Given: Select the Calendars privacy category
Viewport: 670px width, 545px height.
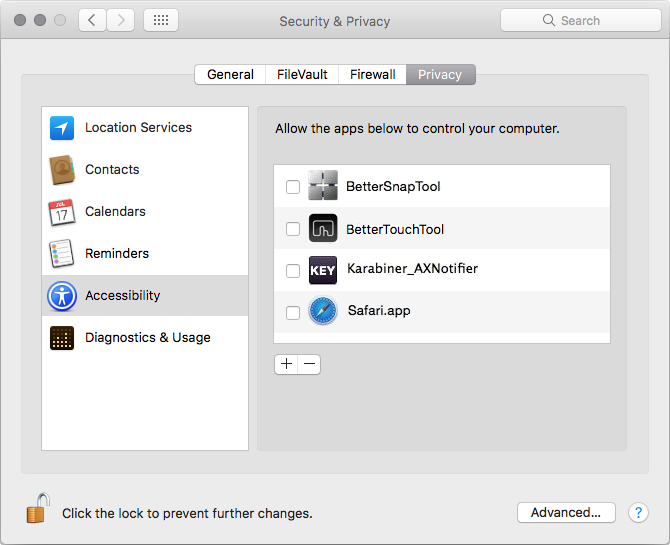Looking at the screenshot, I should tap(145, 212).
